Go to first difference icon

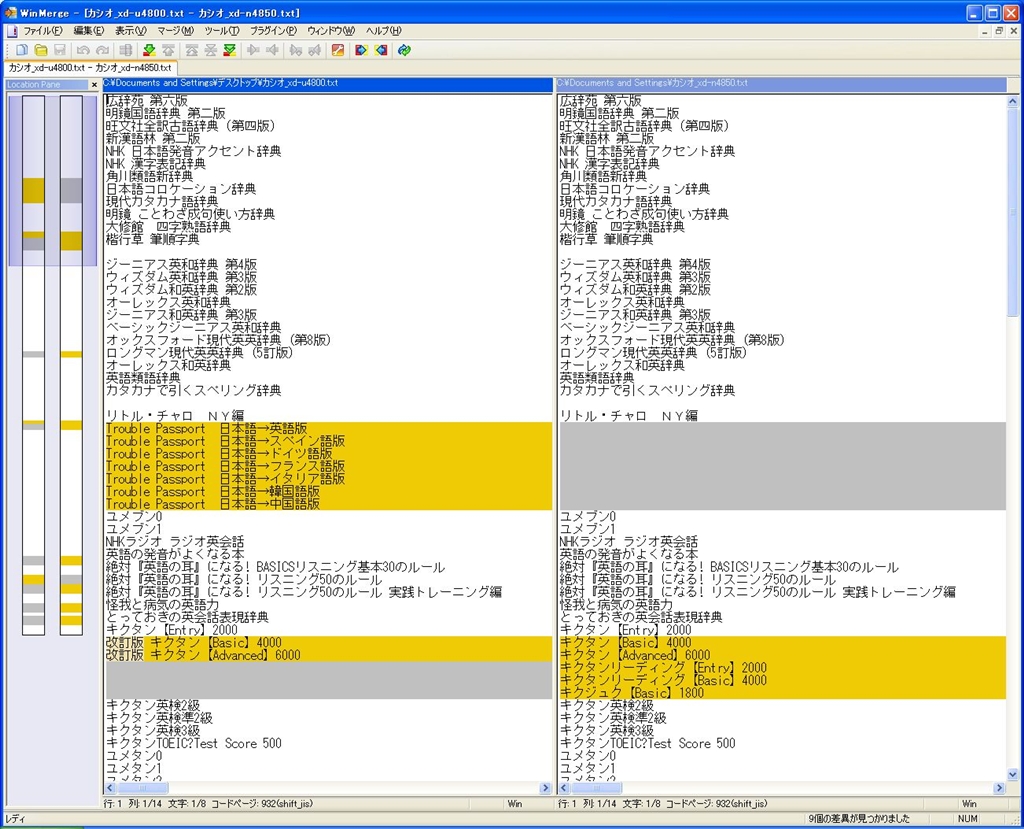coord(191,50)
